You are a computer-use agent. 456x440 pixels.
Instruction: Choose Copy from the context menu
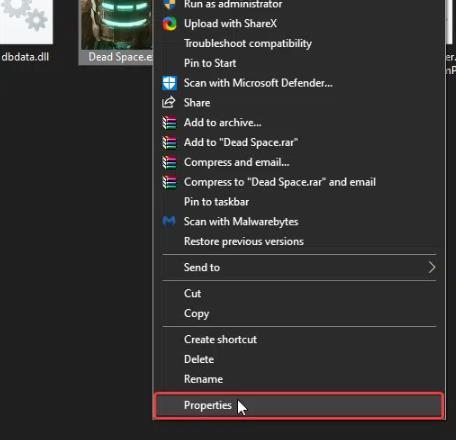pos(299,313)
